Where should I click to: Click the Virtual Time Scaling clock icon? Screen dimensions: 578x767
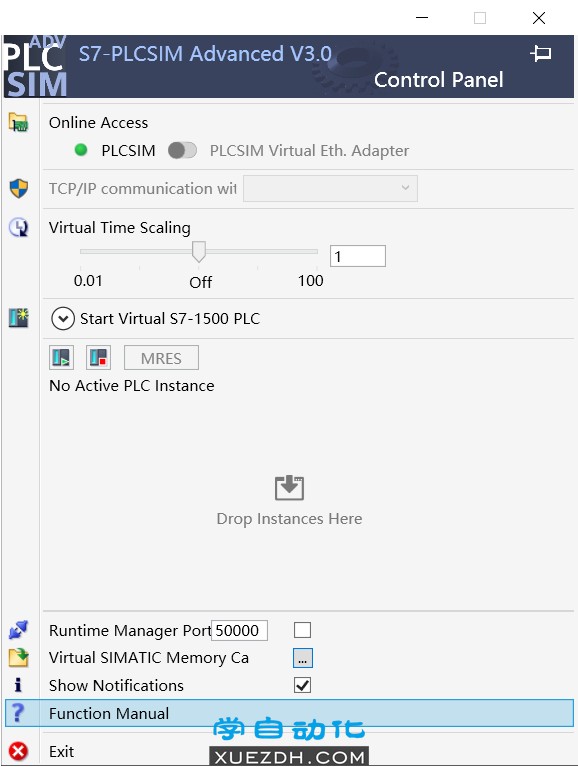19,227
